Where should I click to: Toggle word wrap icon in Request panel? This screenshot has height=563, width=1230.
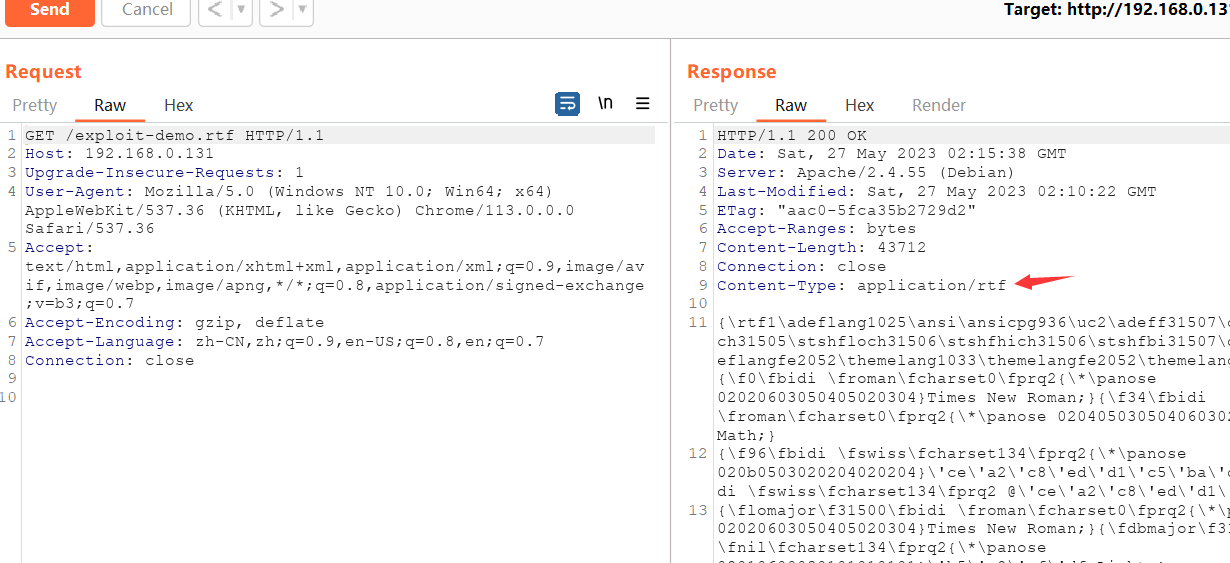tap(568, 104)
